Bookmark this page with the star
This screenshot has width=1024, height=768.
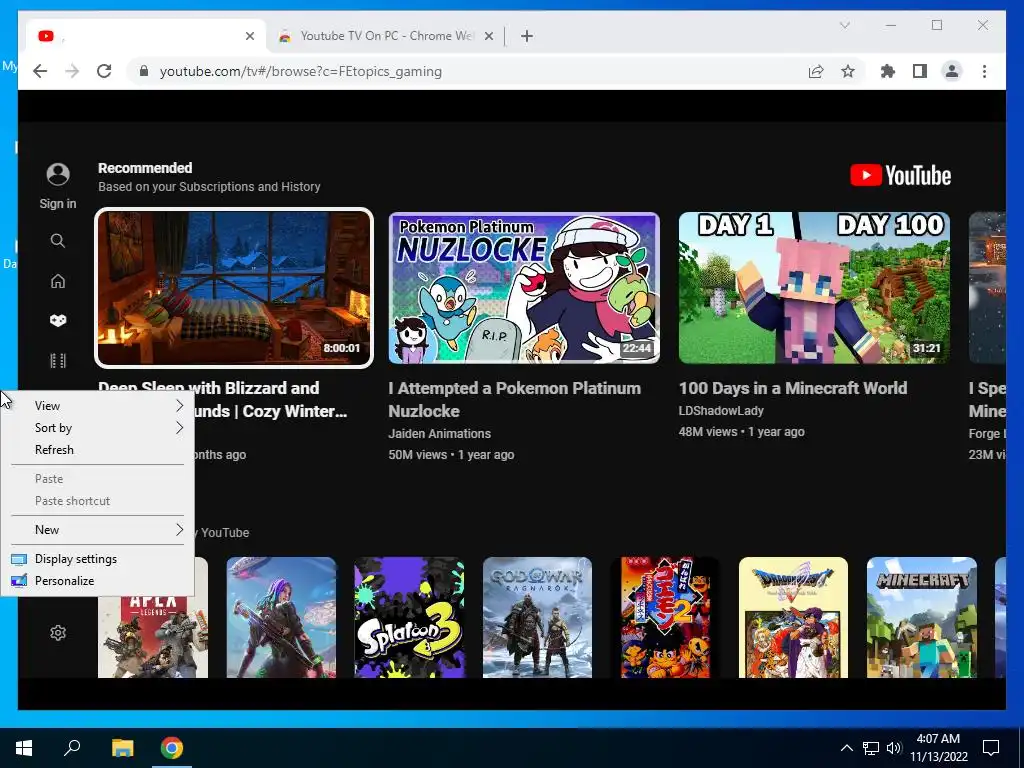848,71
